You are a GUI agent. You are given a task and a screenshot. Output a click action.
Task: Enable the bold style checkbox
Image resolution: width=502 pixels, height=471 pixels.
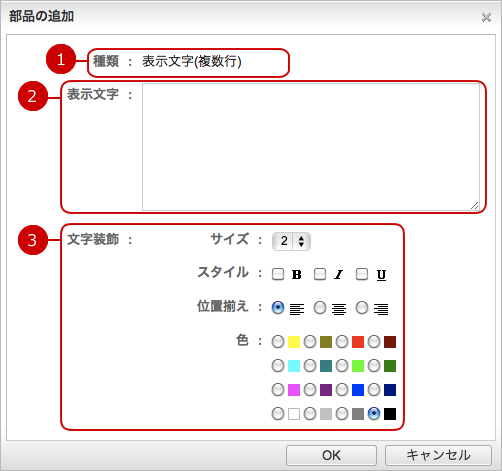(x=278, y=274)
